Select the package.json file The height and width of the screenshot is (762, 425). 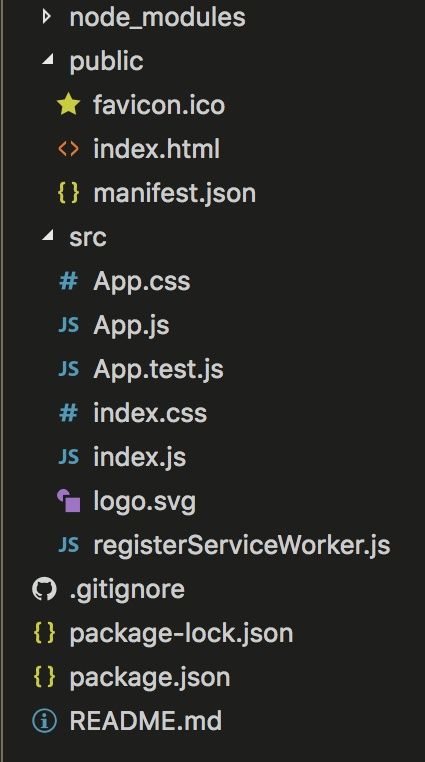pos(150,677)
